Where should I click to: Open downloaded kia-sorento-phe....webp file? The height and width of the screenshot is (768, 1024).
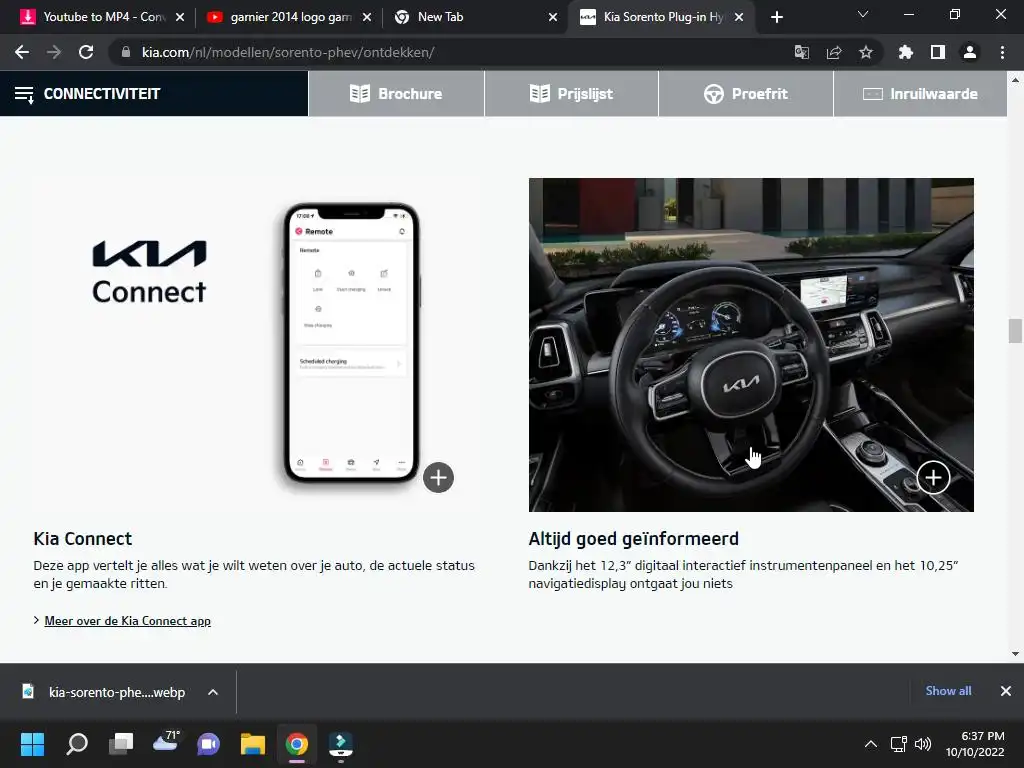pos(104,692)
